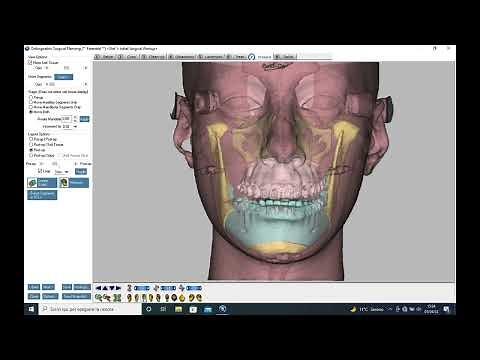Pan view up with up arrow icon
The image size is (480, 360).
(x=105, y=288)
